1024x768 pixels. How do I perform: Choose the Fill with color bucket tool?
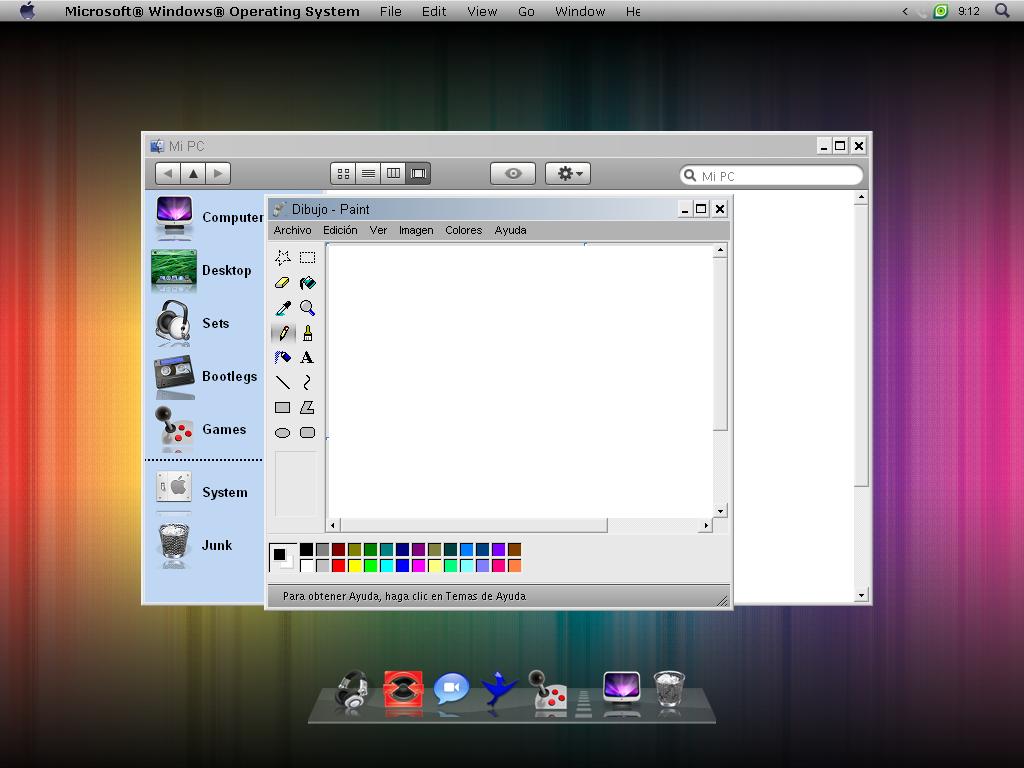tap(307, 283)
